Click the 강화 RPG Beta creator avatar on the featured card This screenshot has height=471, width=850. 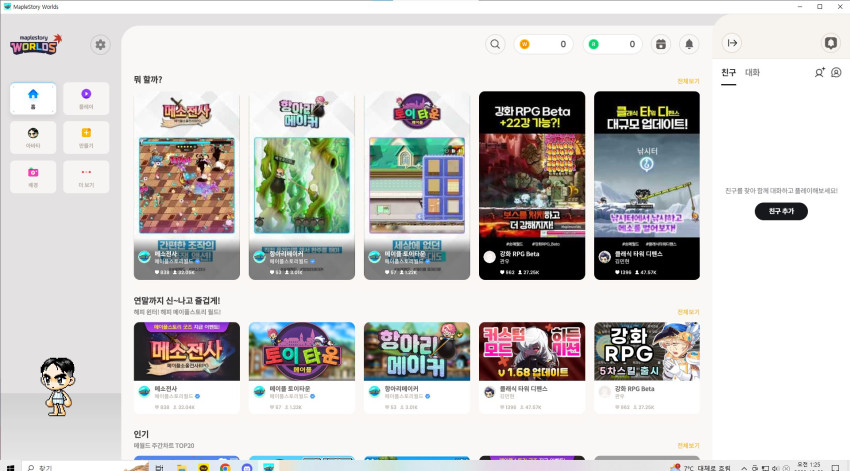[490, 257]
